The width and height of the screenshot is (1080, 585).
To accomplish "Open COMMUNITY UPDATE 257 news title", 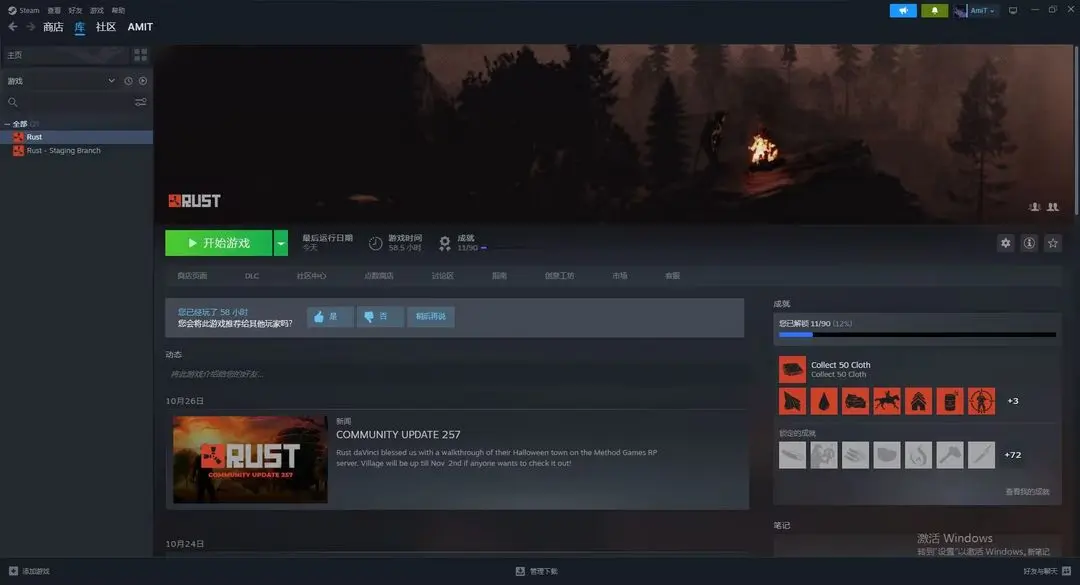I will [398, 435].
